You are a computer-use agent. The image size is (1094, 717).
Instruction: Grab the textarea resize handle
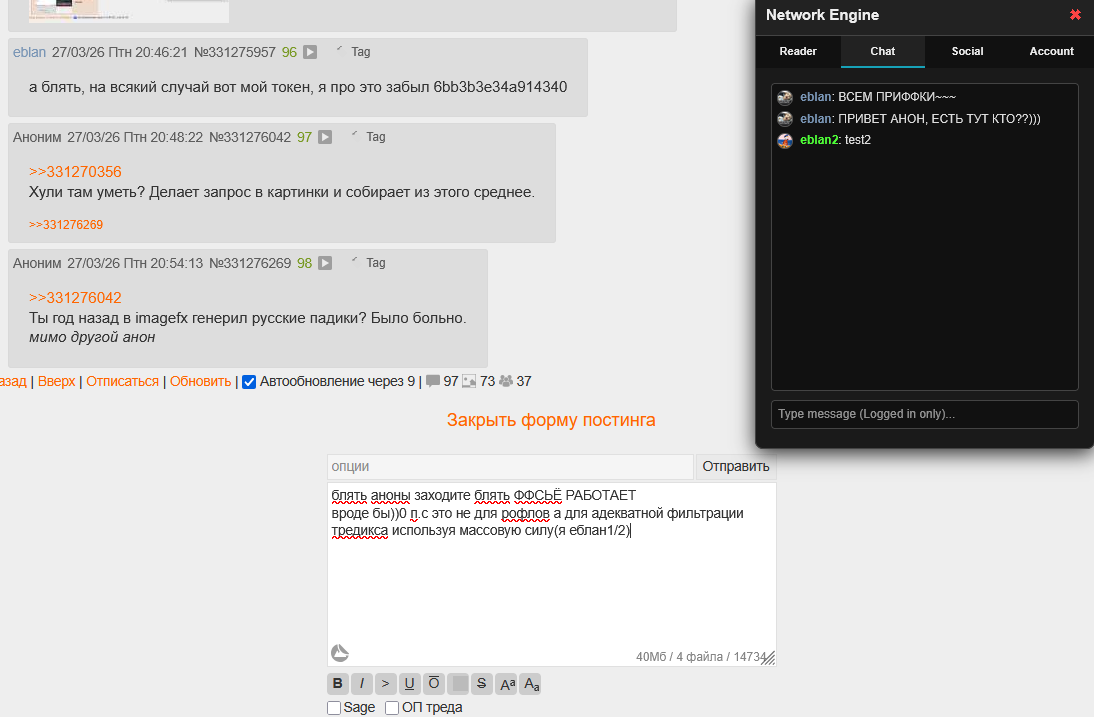(768, 658)
